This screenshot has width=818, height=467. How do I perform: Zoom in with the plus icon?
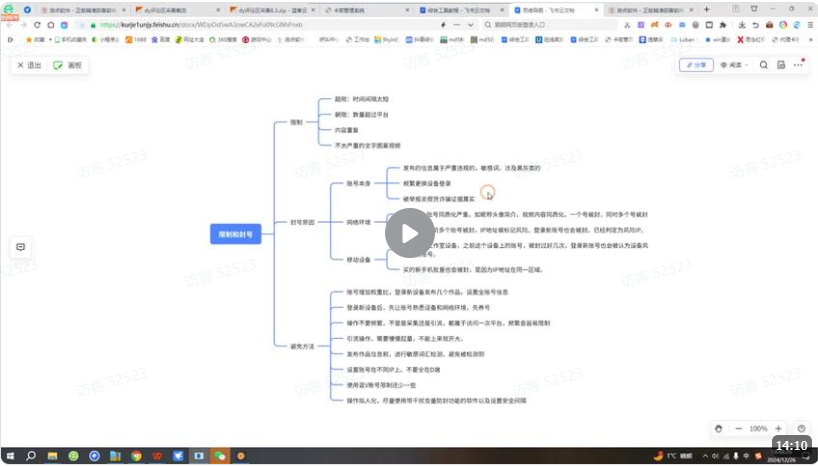pyautogui.click(x=778, y=428)
